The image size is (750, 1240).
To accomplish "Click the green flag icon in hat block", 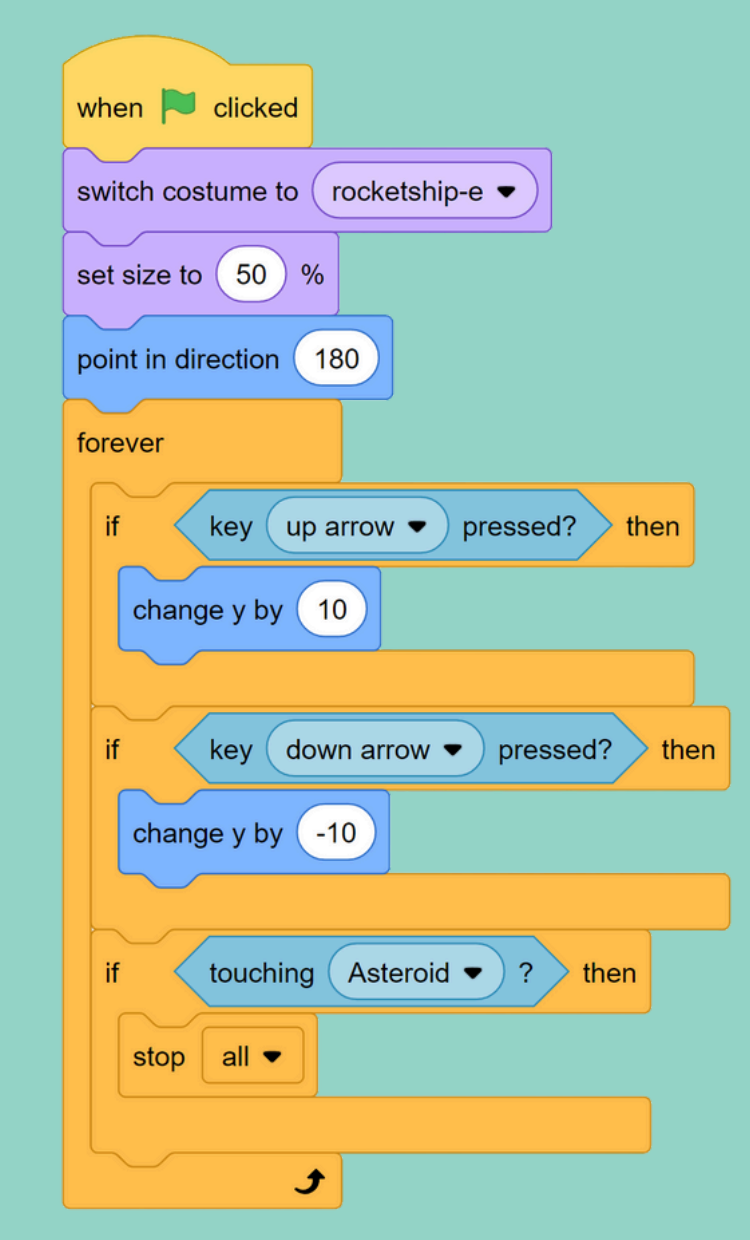I will (178, 107).
